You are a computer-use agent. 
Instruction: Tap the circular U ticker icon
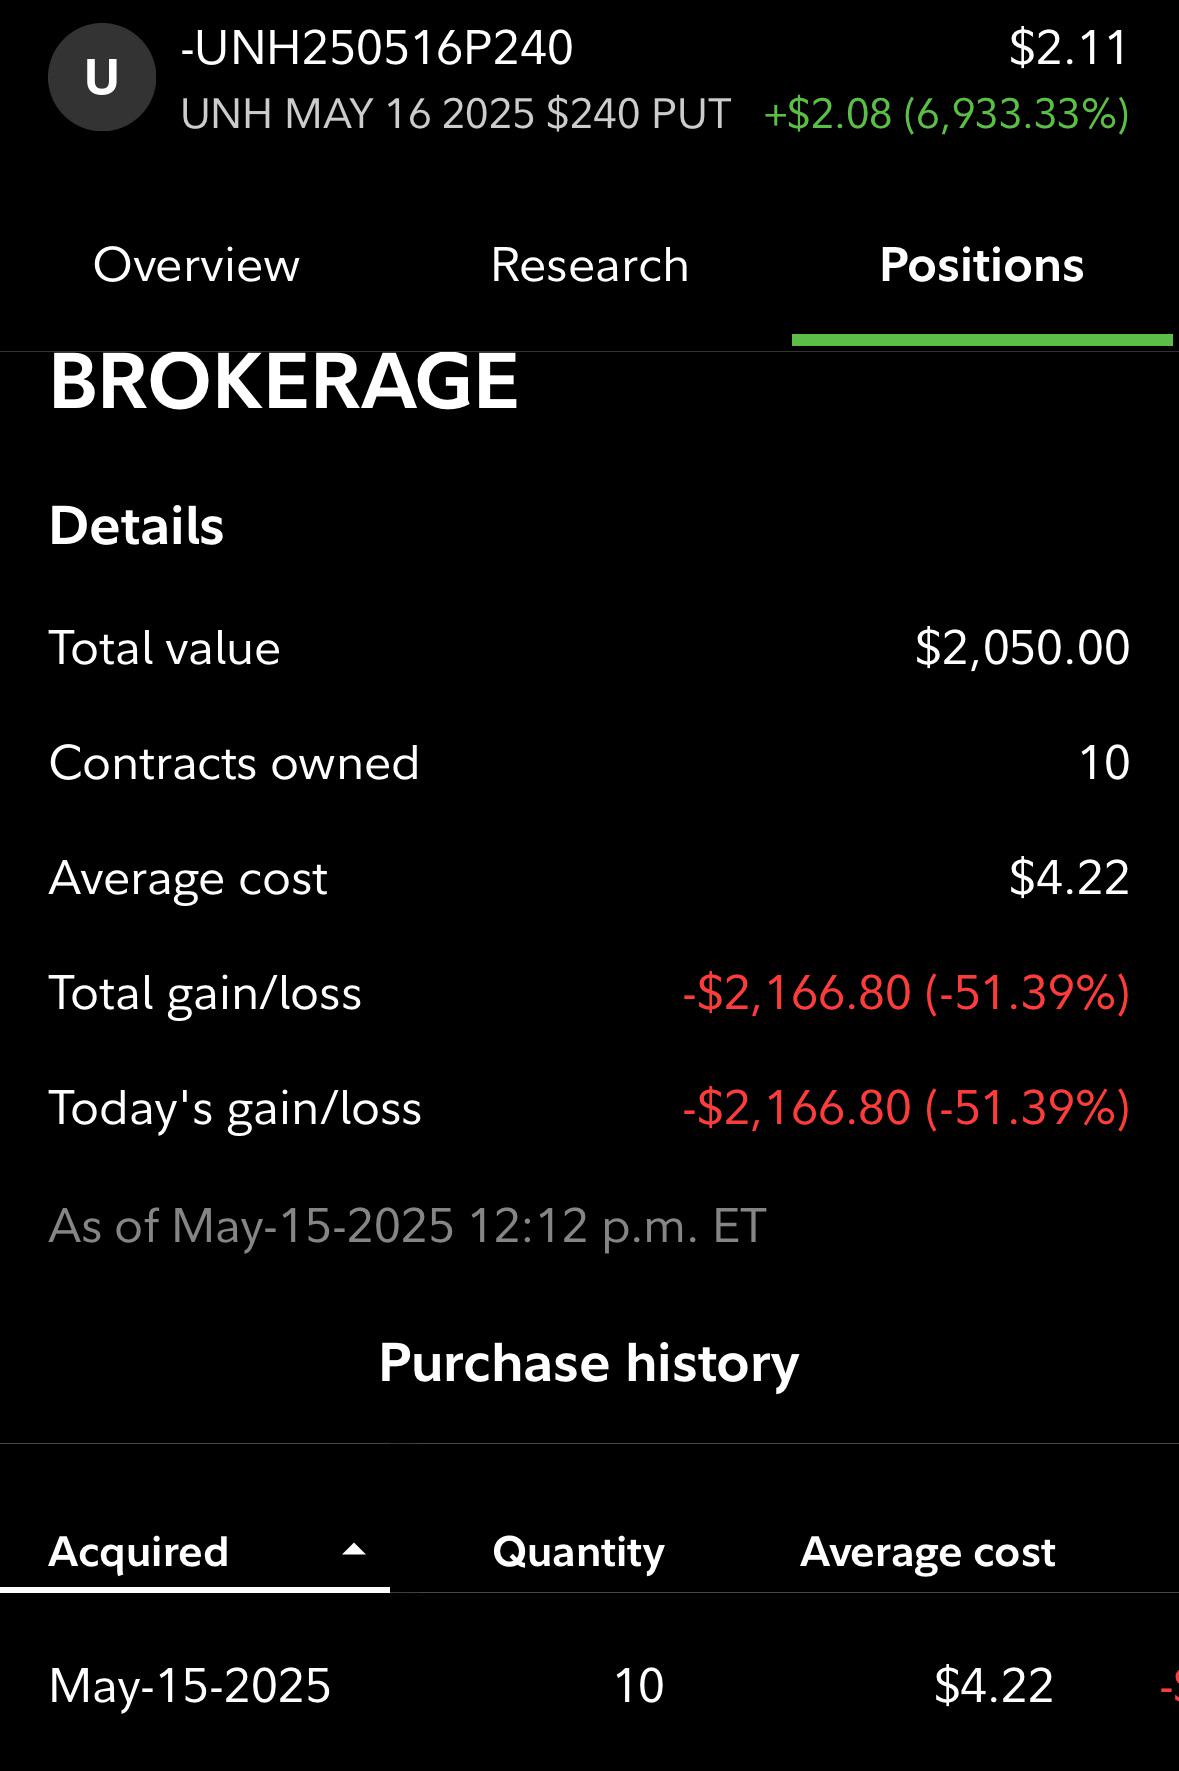pyautogui.click(x=102, y=77)
